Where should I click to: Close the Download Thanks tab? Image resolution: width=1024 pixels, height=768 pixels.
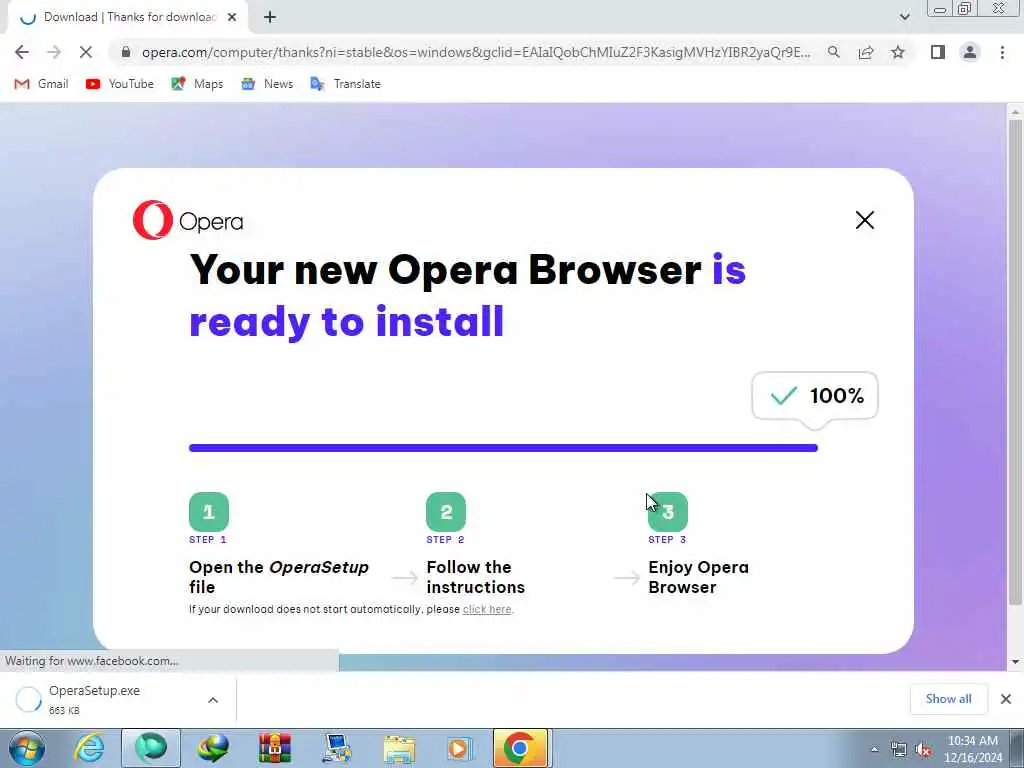click(232, 18)
